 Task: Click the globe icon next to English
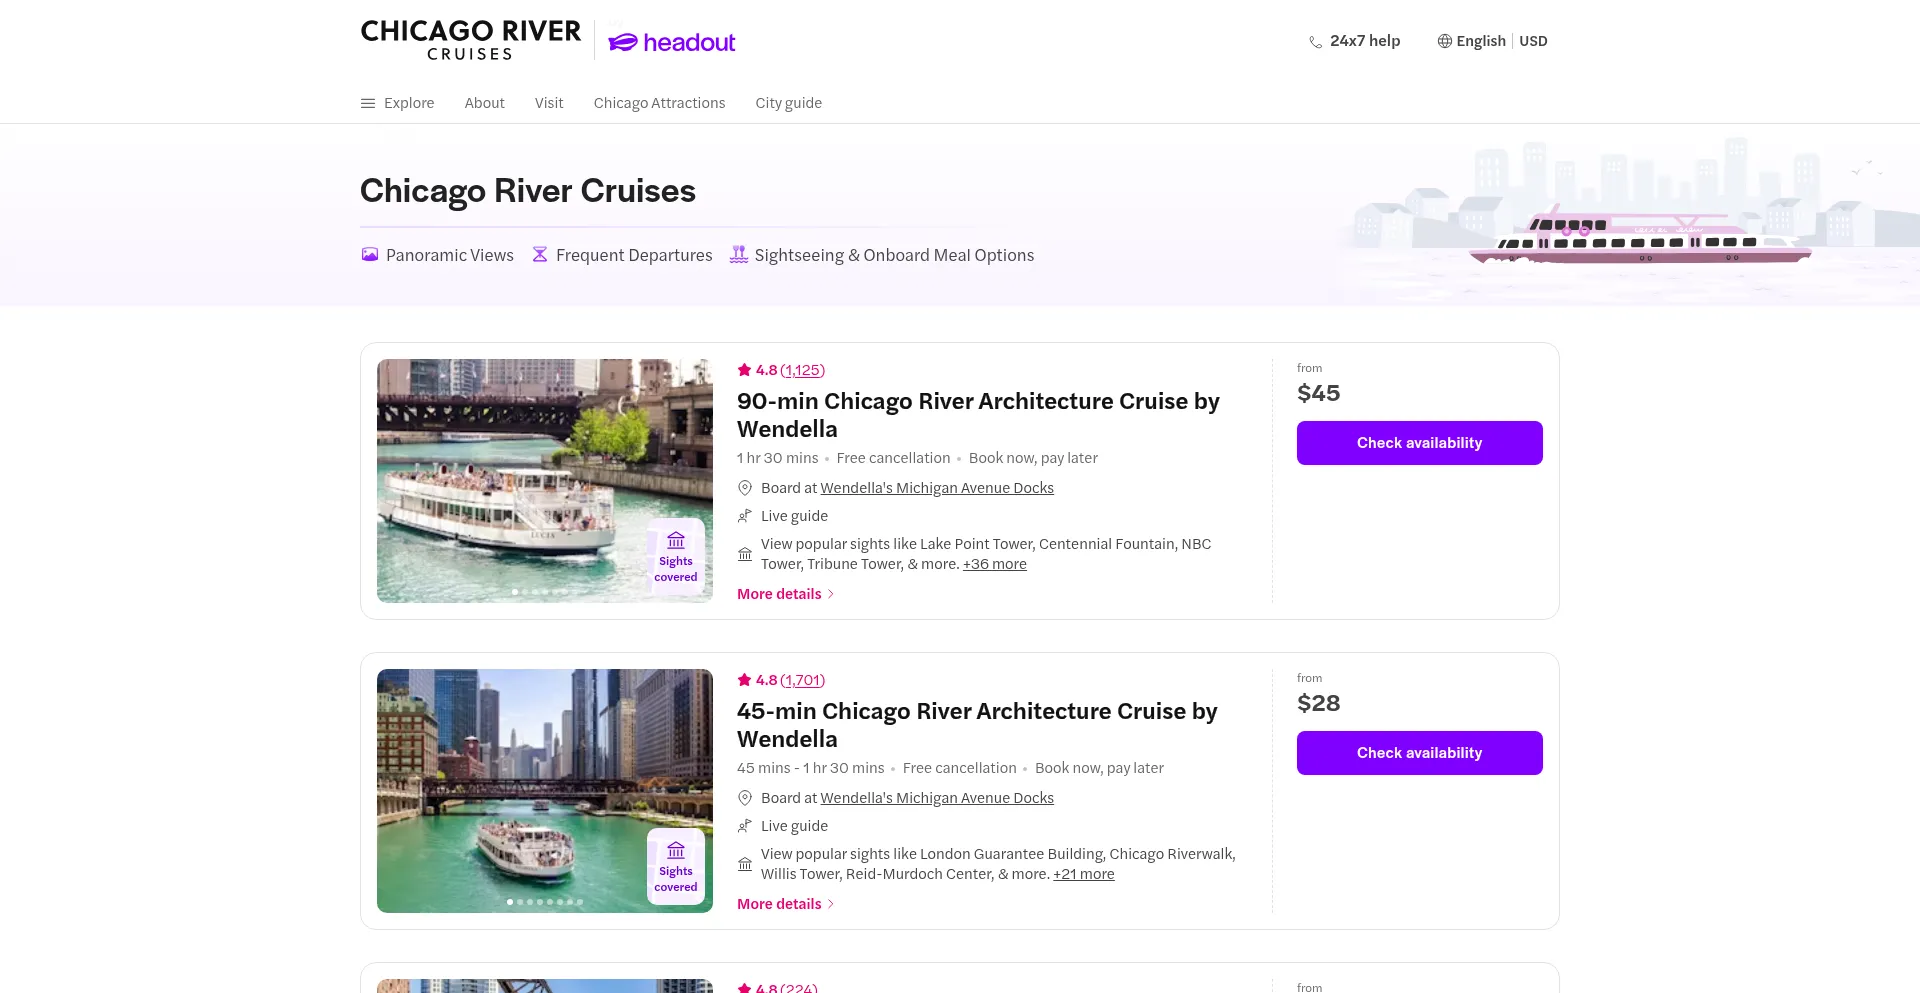pyautogui.click(x=1444, y=41)
